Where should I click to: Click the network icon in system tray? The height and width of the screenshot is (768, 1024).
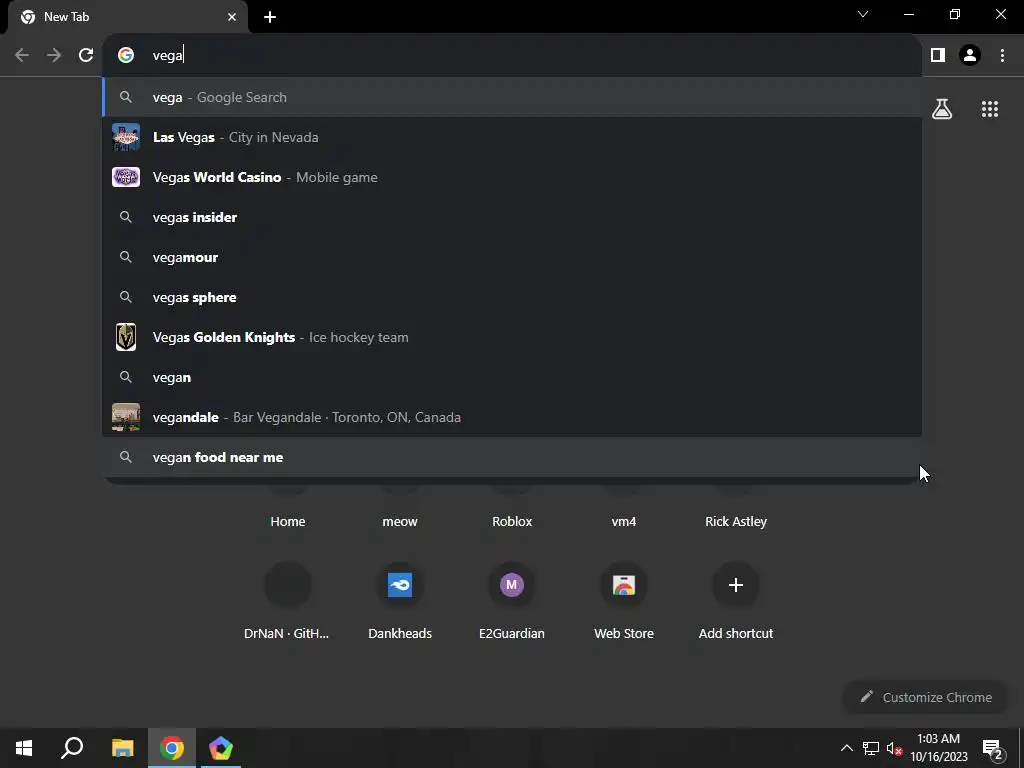871,748
